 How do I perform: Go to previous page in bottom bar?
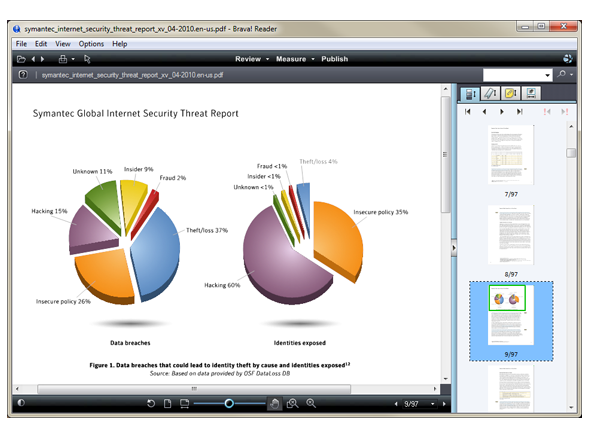[x=396, y=404]
